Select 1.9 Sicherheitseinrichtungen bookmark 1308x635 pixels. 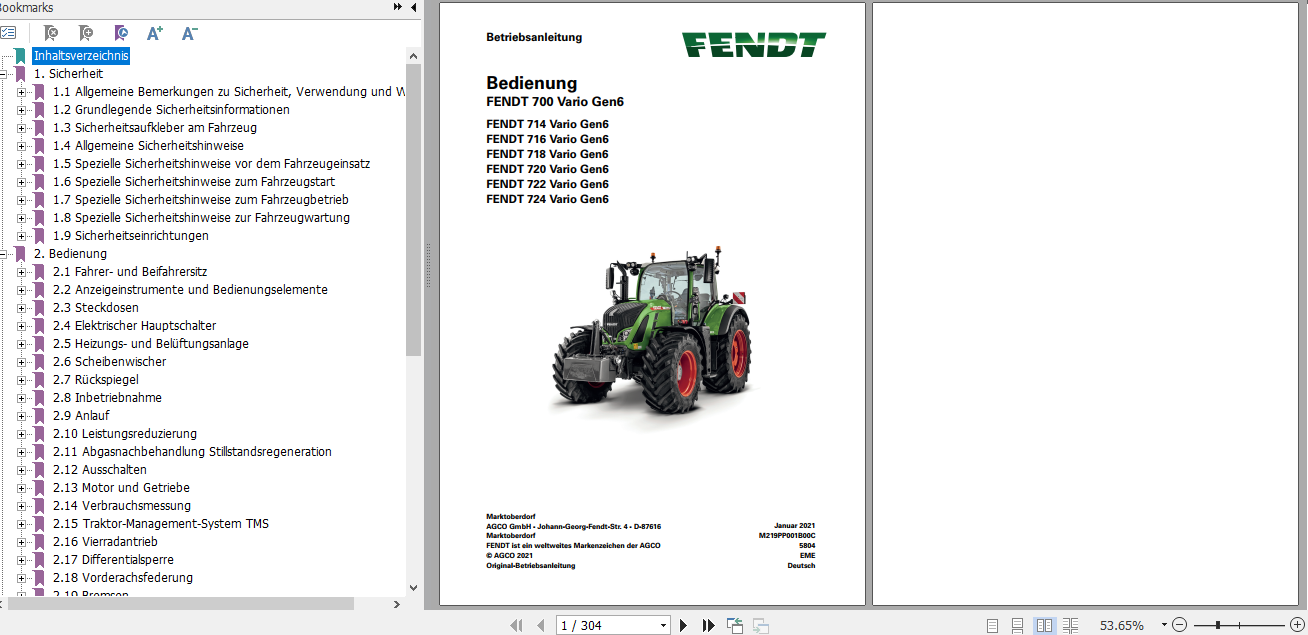click(x=131, y=236)
